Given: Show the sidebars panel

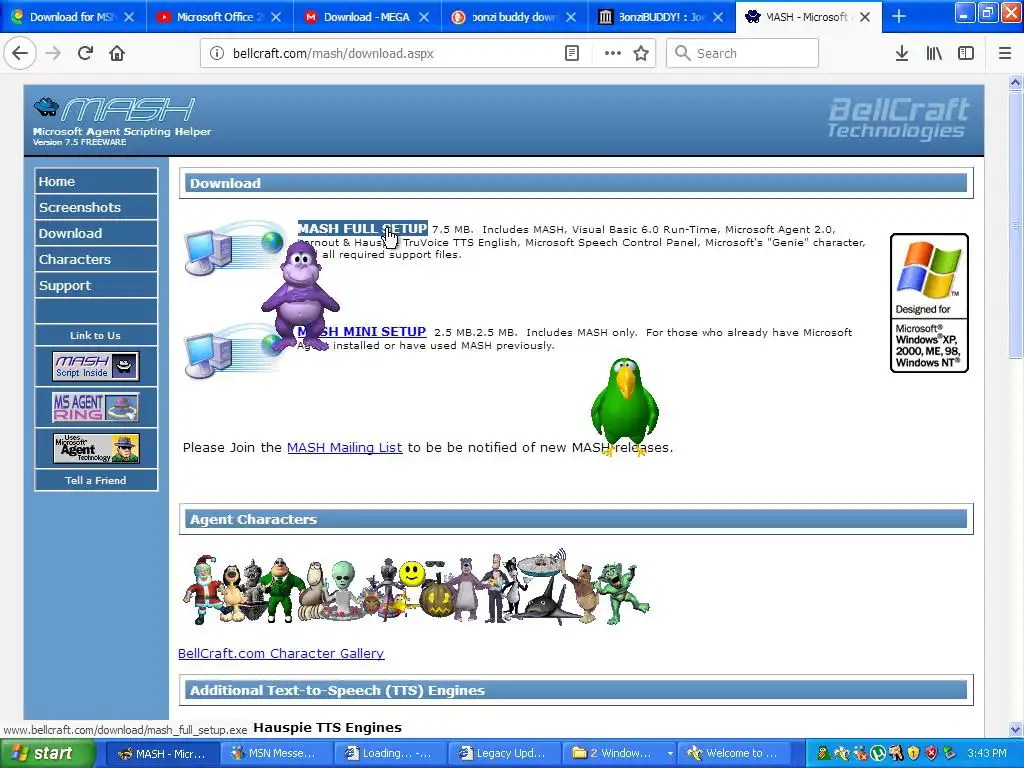Looking at the screenshot, I should (966, 54).
